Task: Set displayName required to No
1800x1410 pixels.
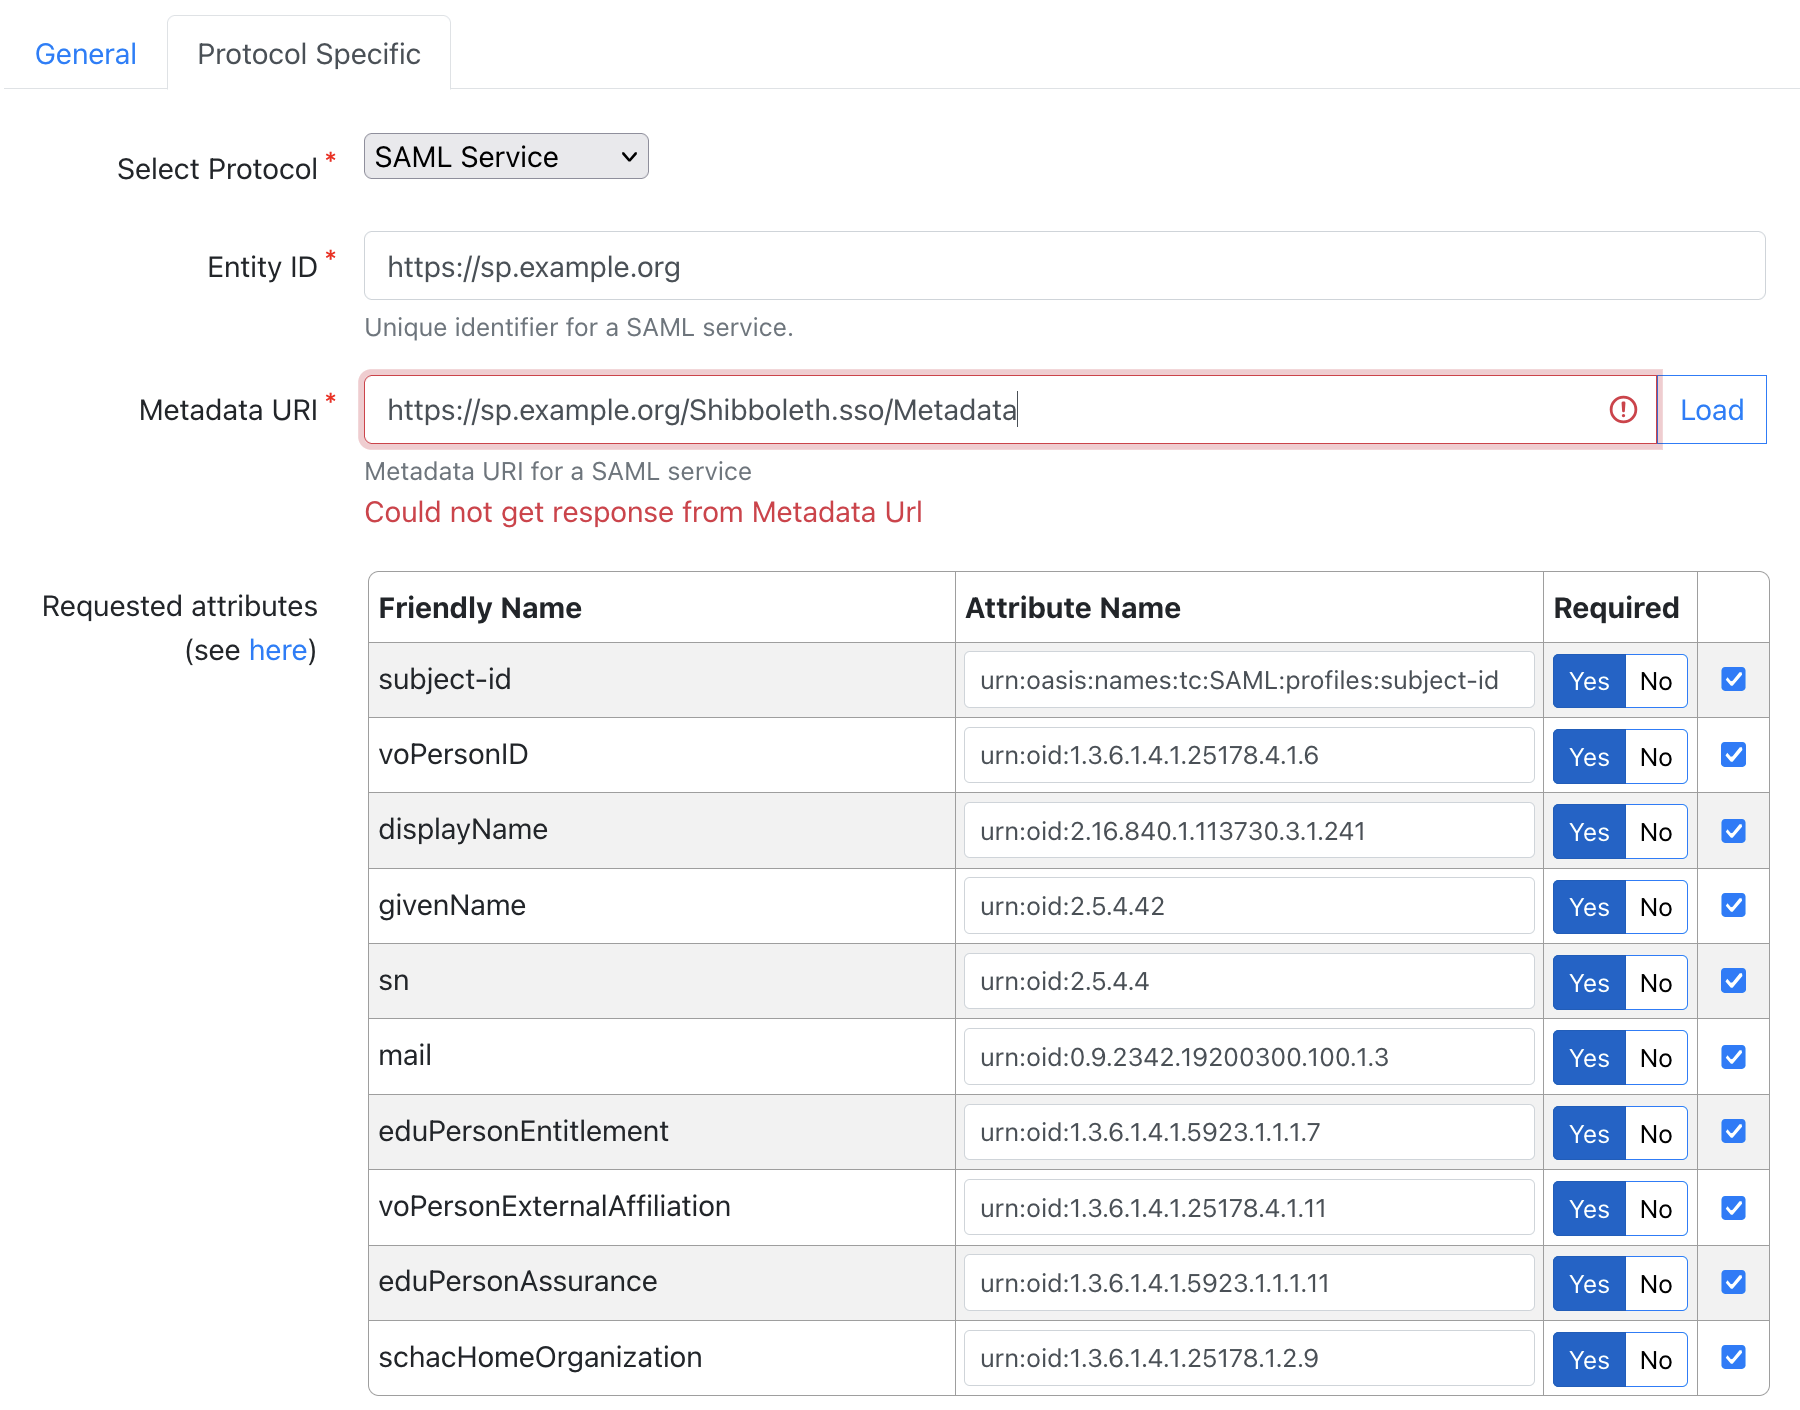Action: click(x=1655, y=831)
